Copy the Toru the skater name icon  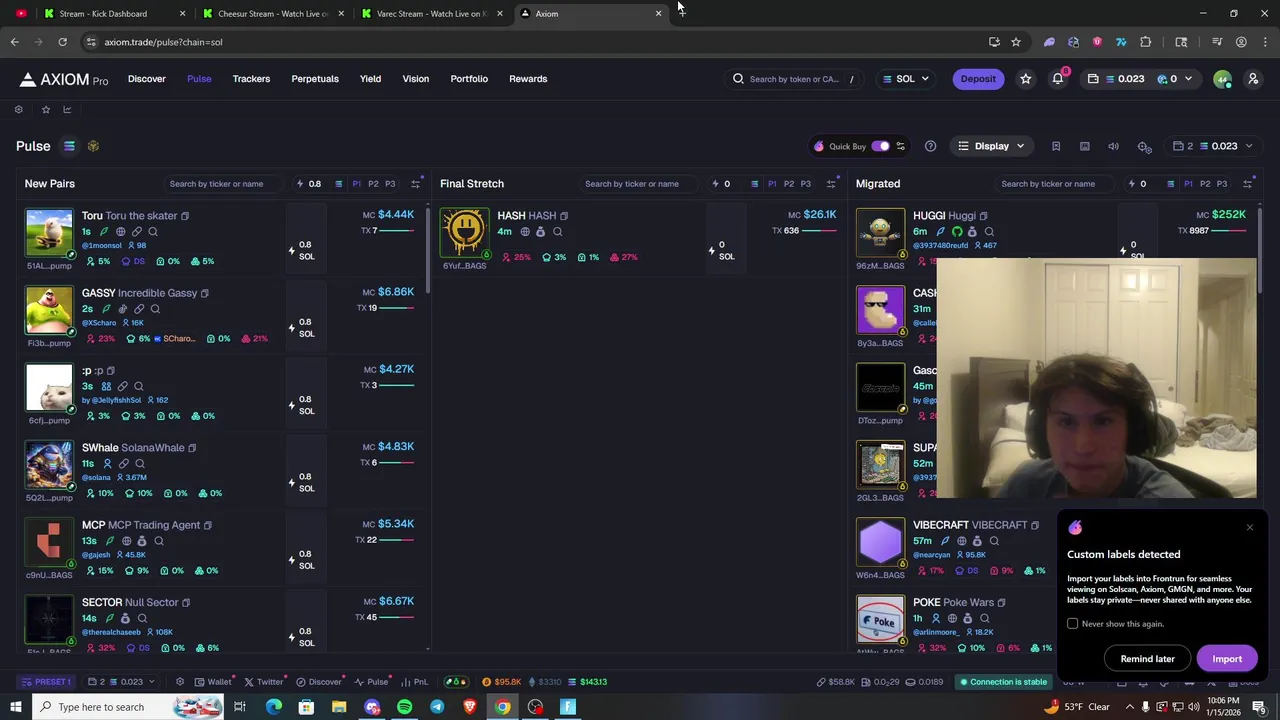tap(185, 216)
